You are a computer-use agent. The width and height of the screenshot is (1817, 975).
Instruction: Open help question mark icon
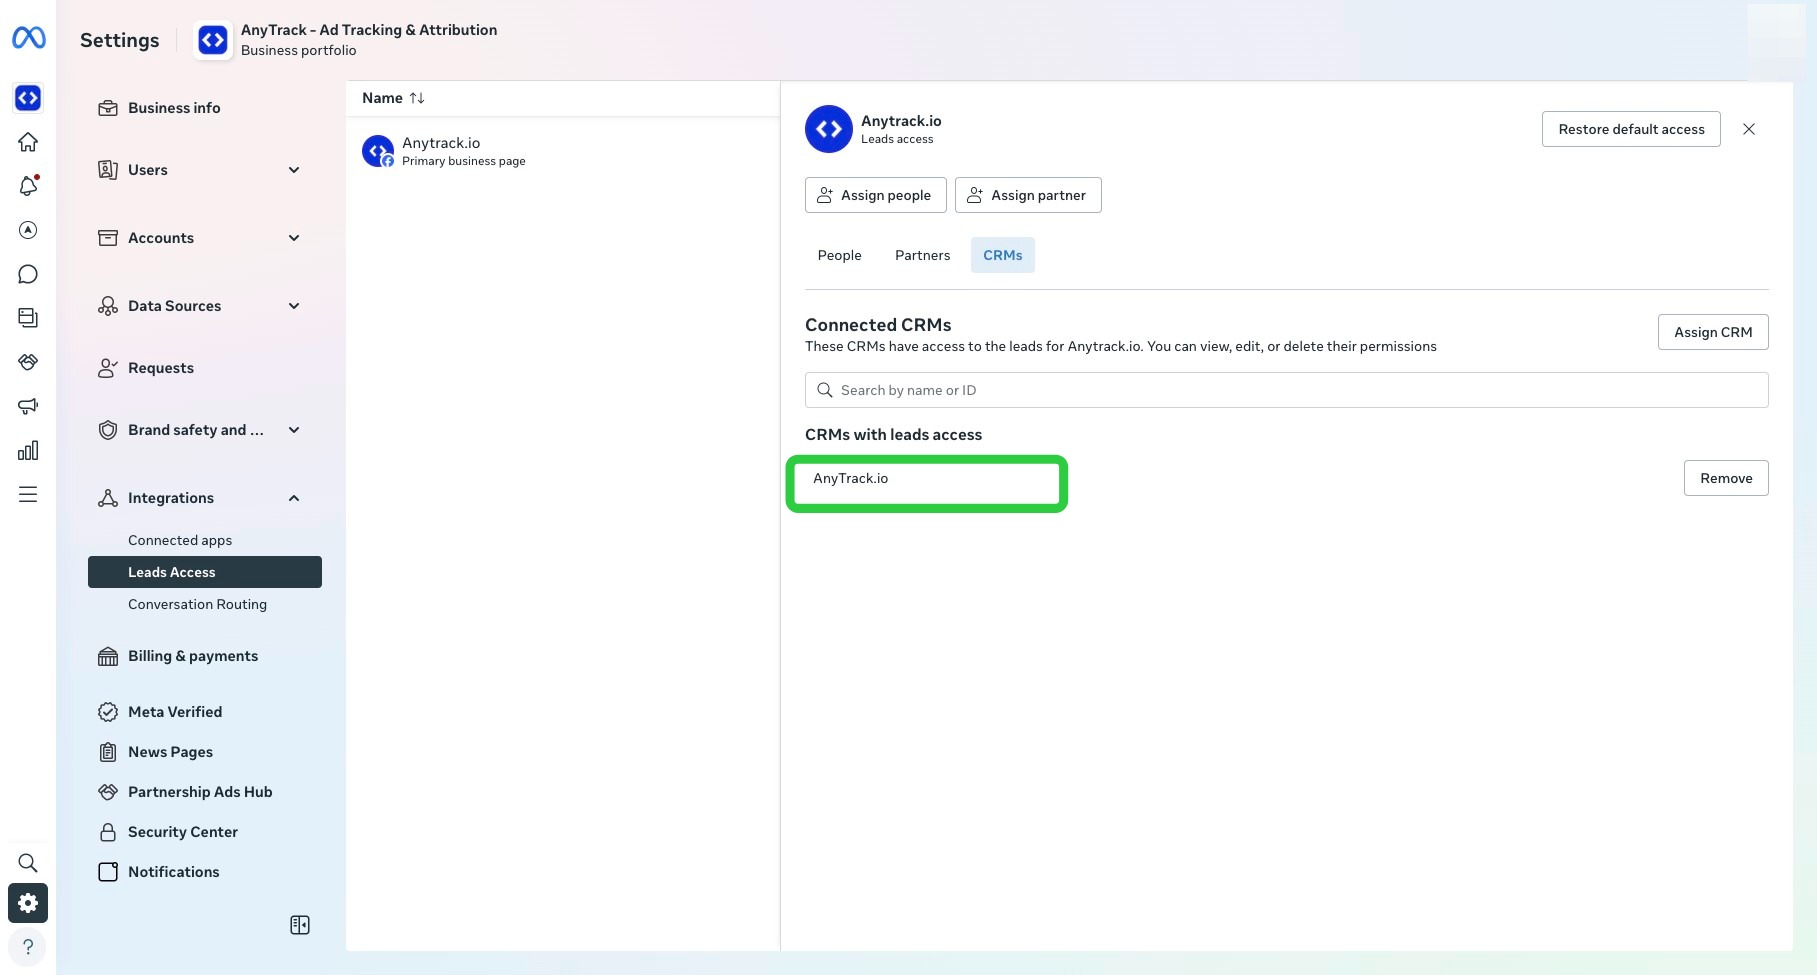tap(28, 947)
